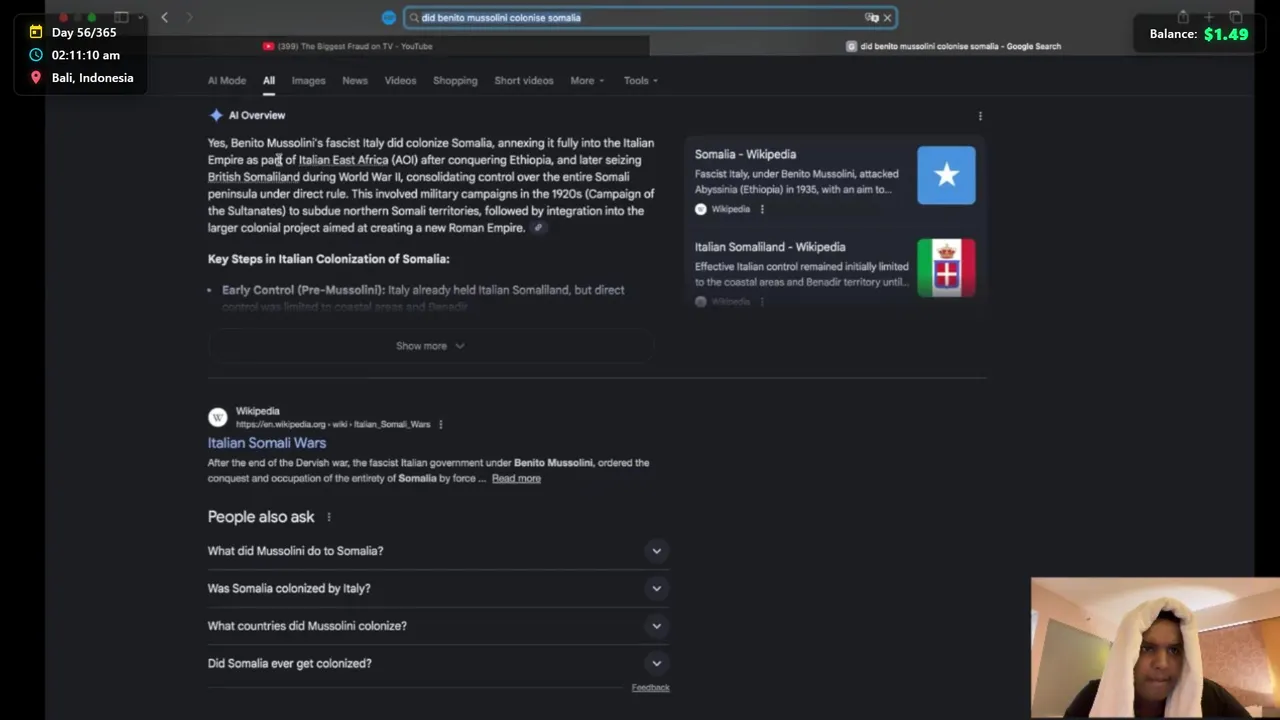Show the Safari tab overview
This screenshot has width=1280, height=720.
tap(1236, 17)
